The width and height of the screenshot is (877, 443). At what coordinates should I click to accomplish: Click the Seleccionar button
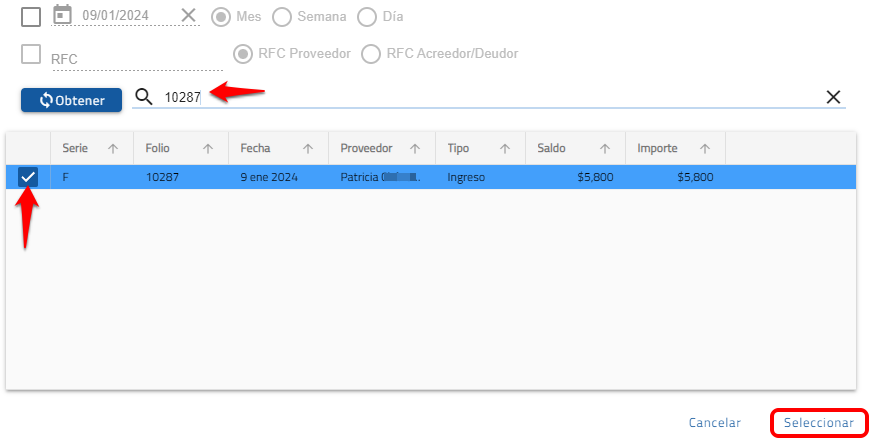[818, 423]
